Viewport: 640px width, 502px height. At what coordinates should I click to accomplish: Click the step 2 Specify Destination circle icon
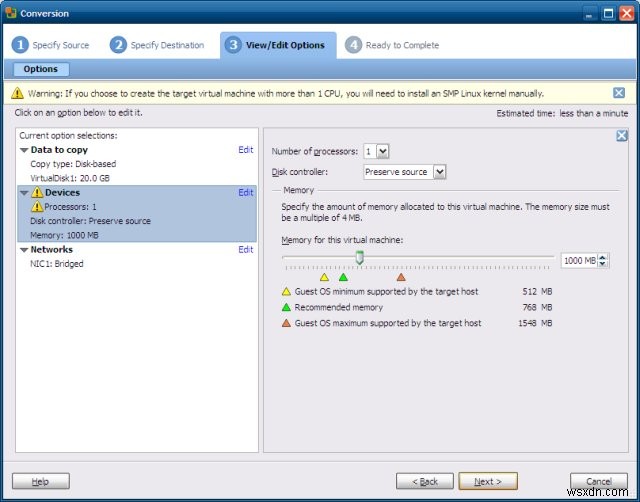click(118, 45)
